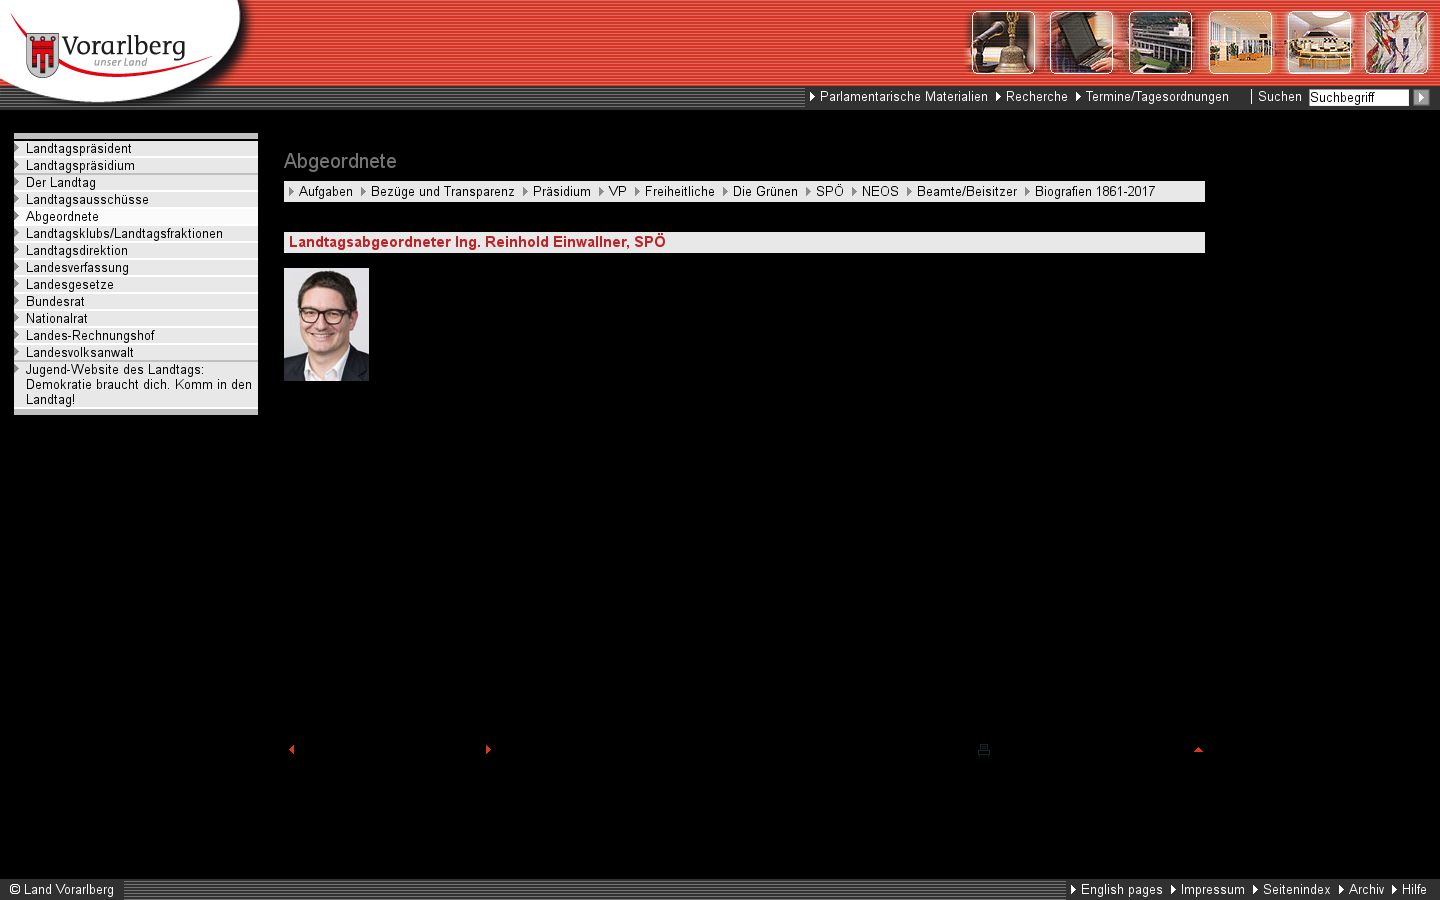Open Landesgesetze sidebar item

[136, 285]
